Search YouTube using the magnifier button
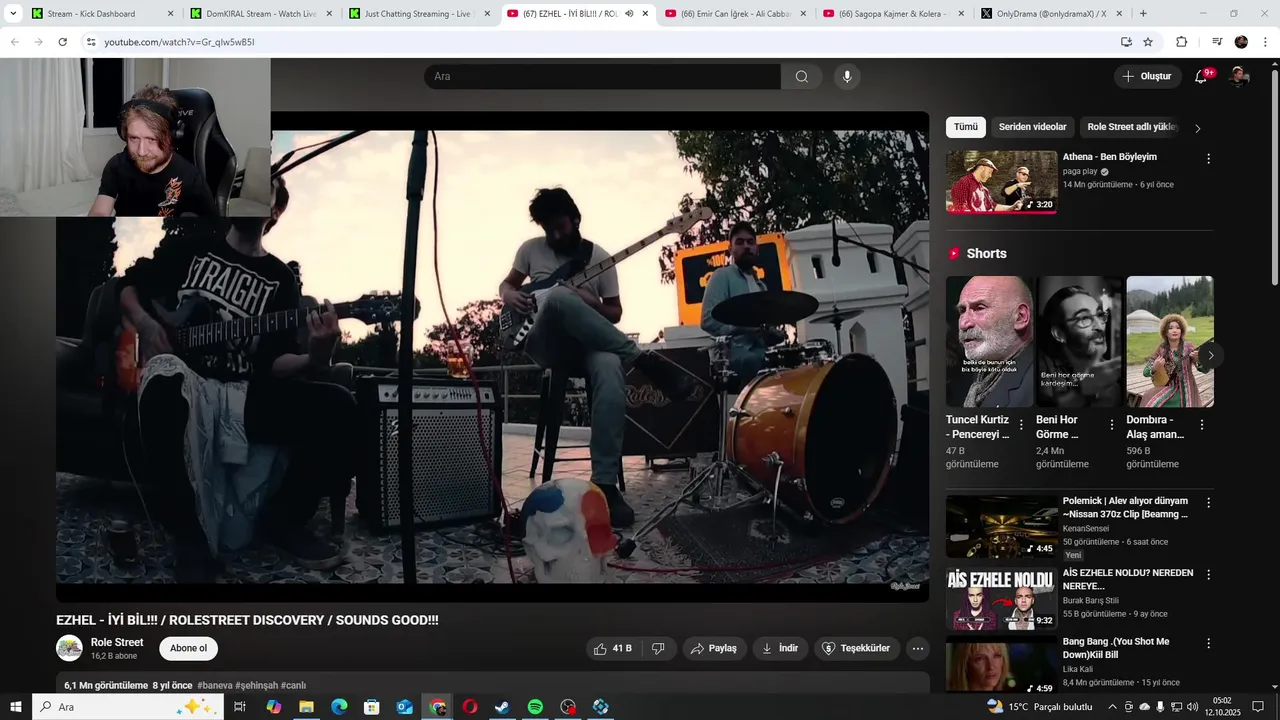The width and height of the screenshot is (1280, 720). point(802,77)
